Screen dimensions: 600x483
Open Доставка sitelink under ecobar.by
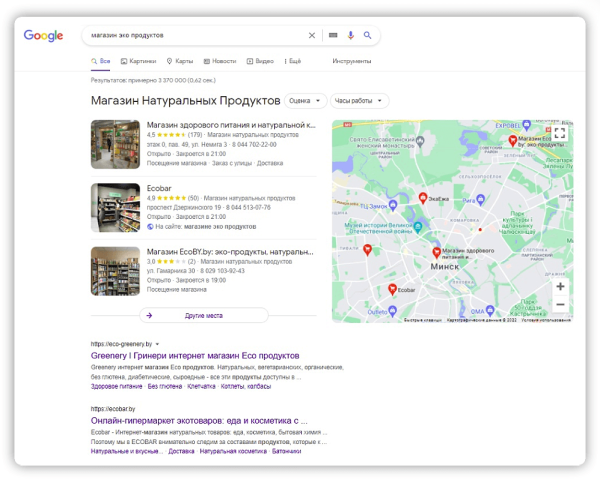pyautogui.click(x=181, y=451)
